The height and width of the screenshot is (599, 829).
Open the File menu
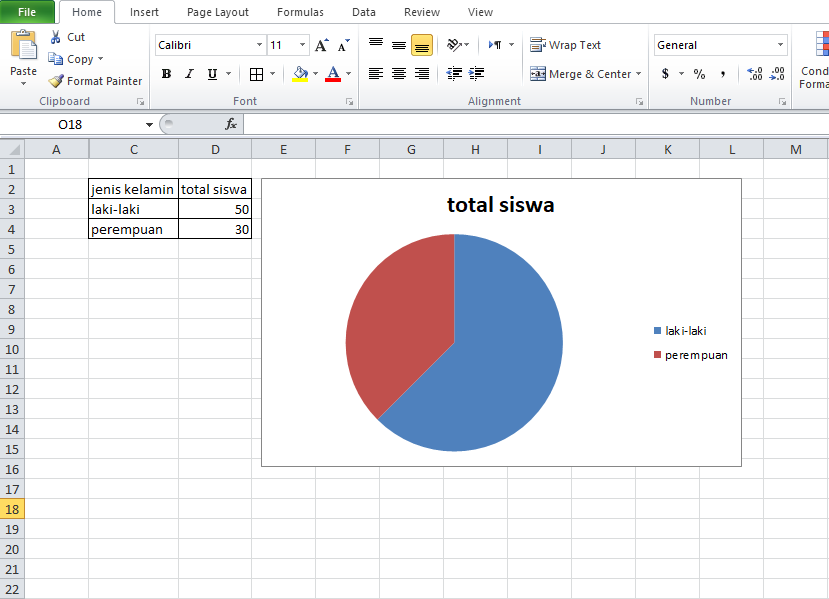click(x=26, y=12)
